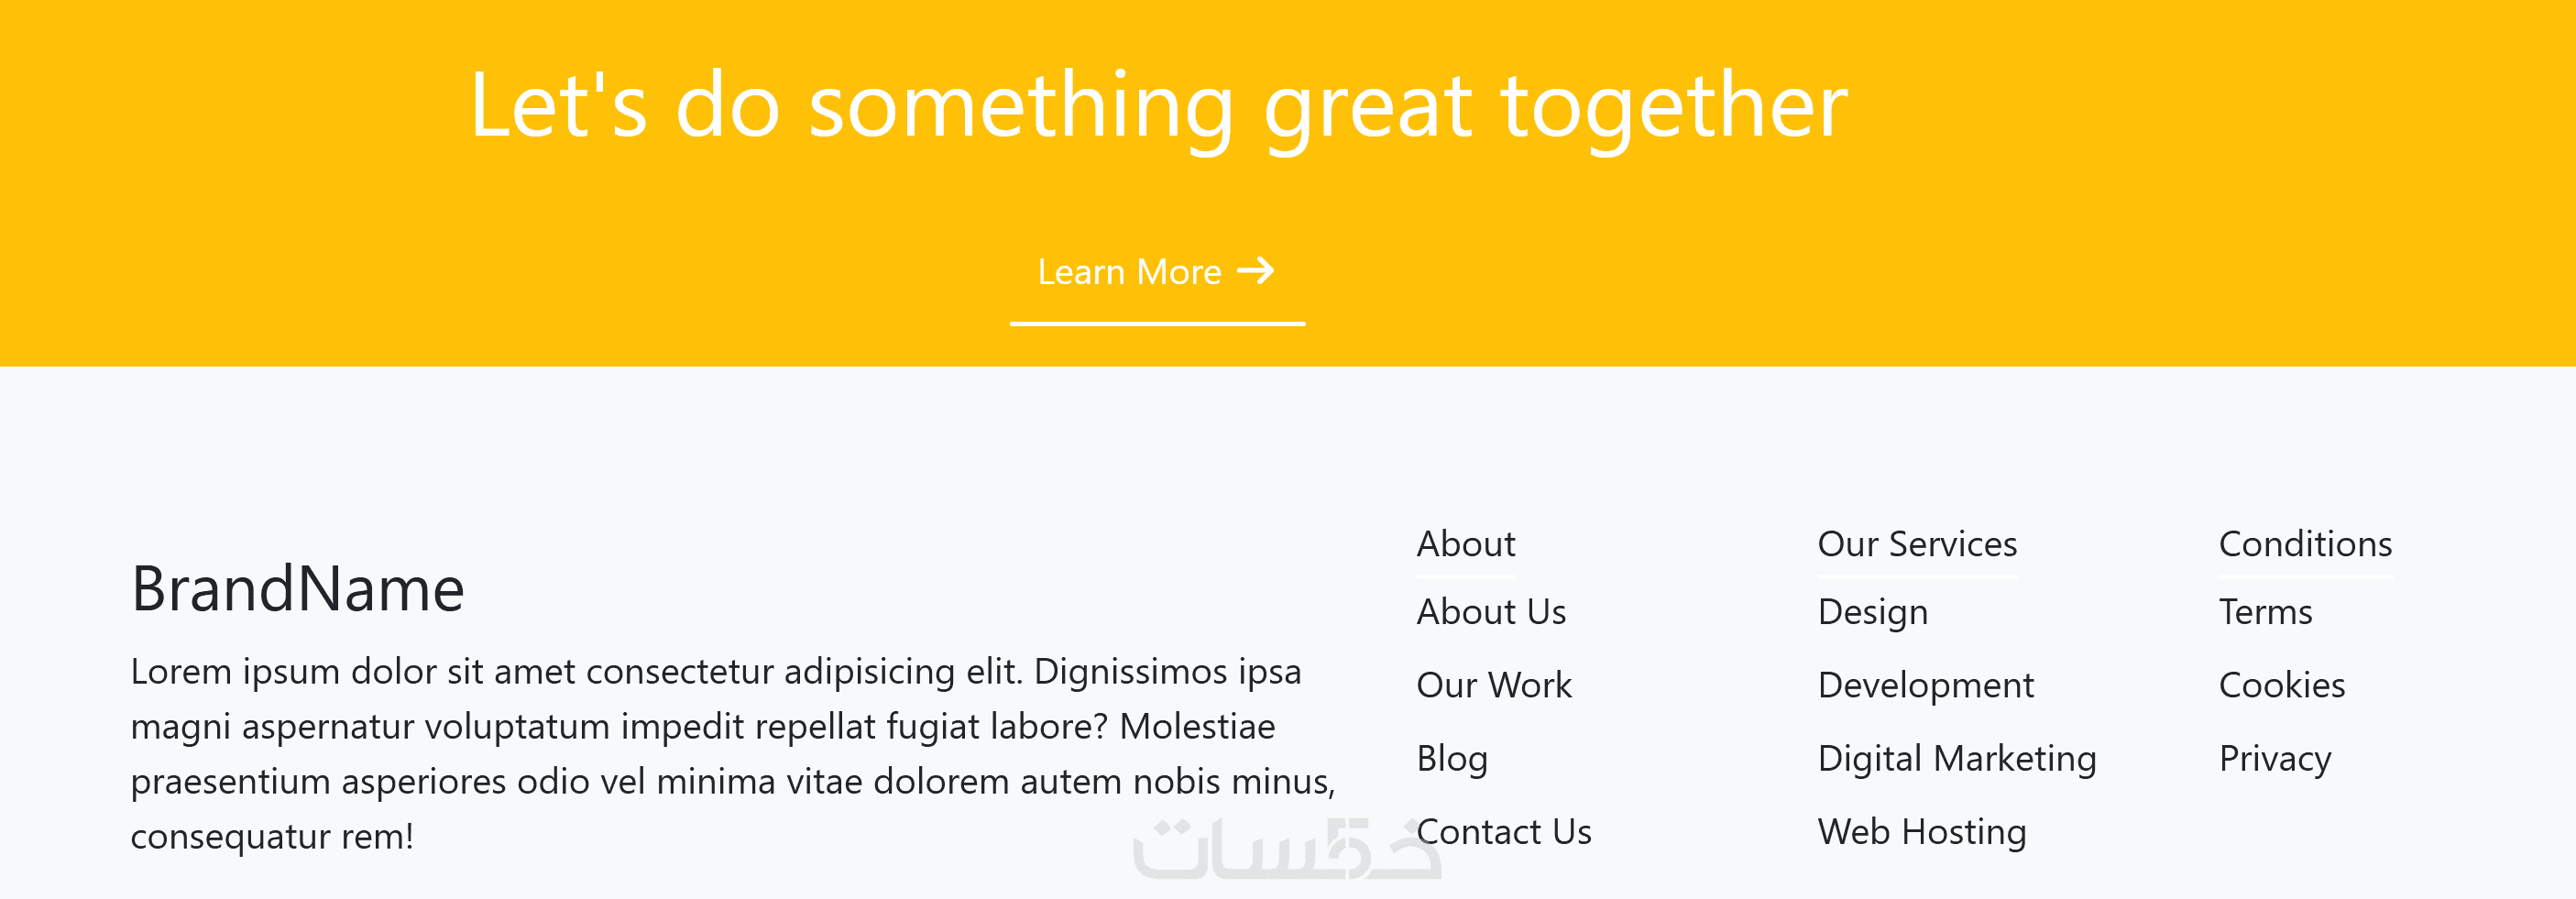The image size is (2576, 899).
Task: Click the Contact Us footer link
Action: pos(1504,832)
